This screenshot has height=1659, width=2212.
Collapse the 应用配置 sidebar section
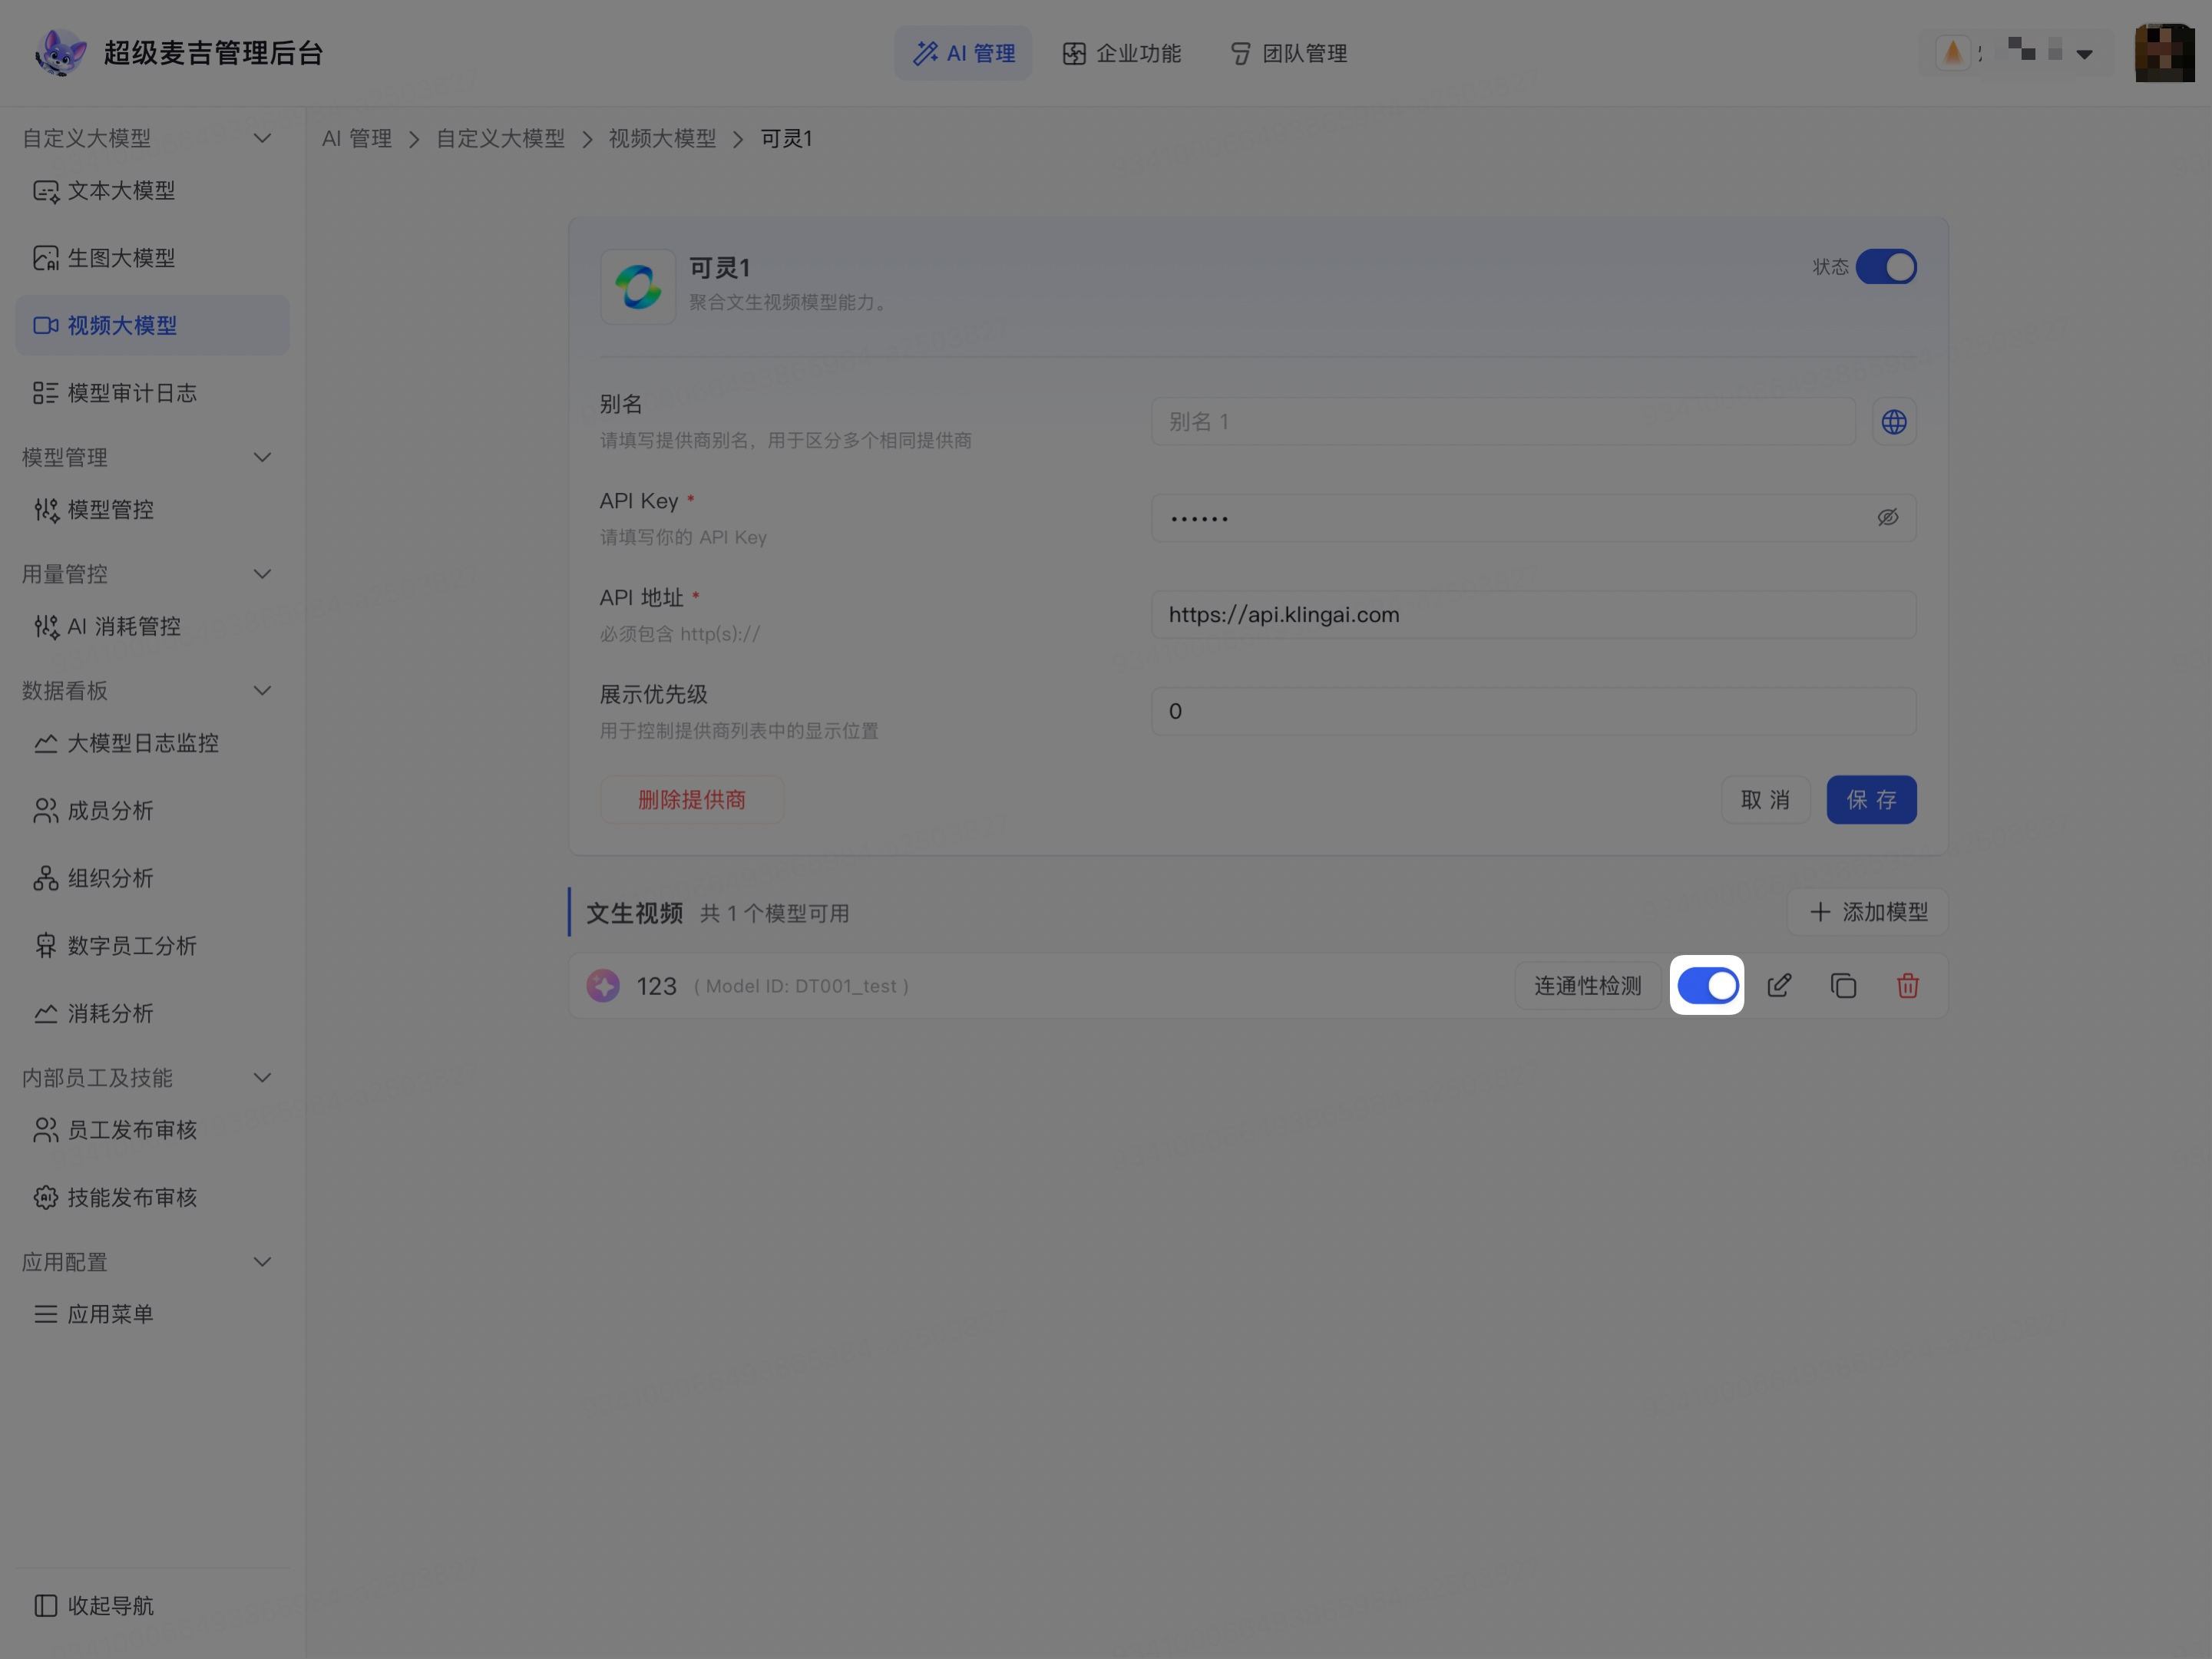coord(262,1262)
